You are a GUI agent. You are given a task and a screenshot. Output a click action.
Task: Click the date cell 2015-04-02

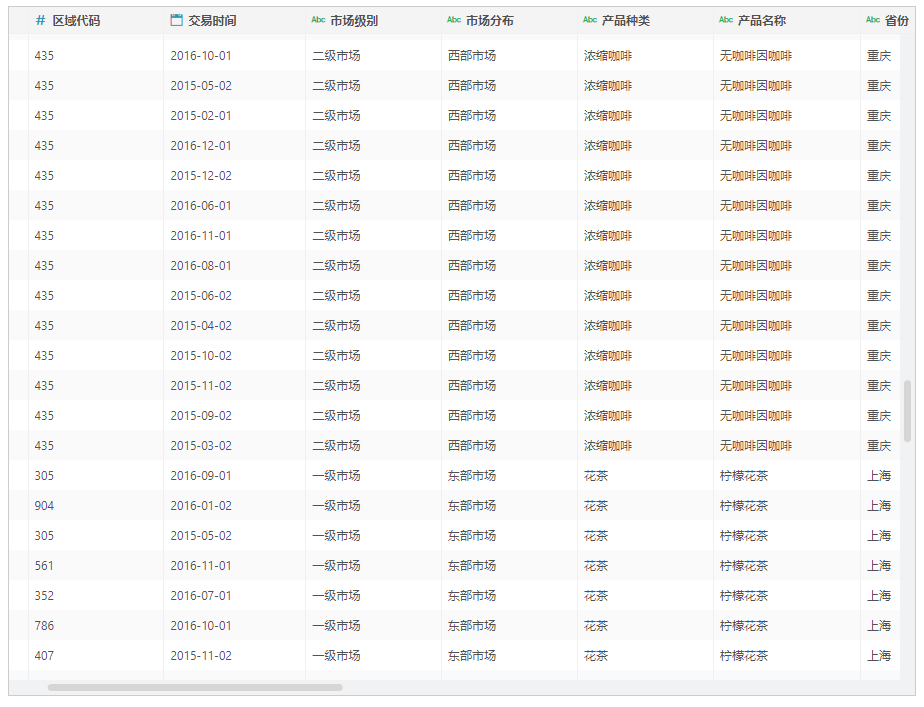pyautogui.click(x=201, y=326)
